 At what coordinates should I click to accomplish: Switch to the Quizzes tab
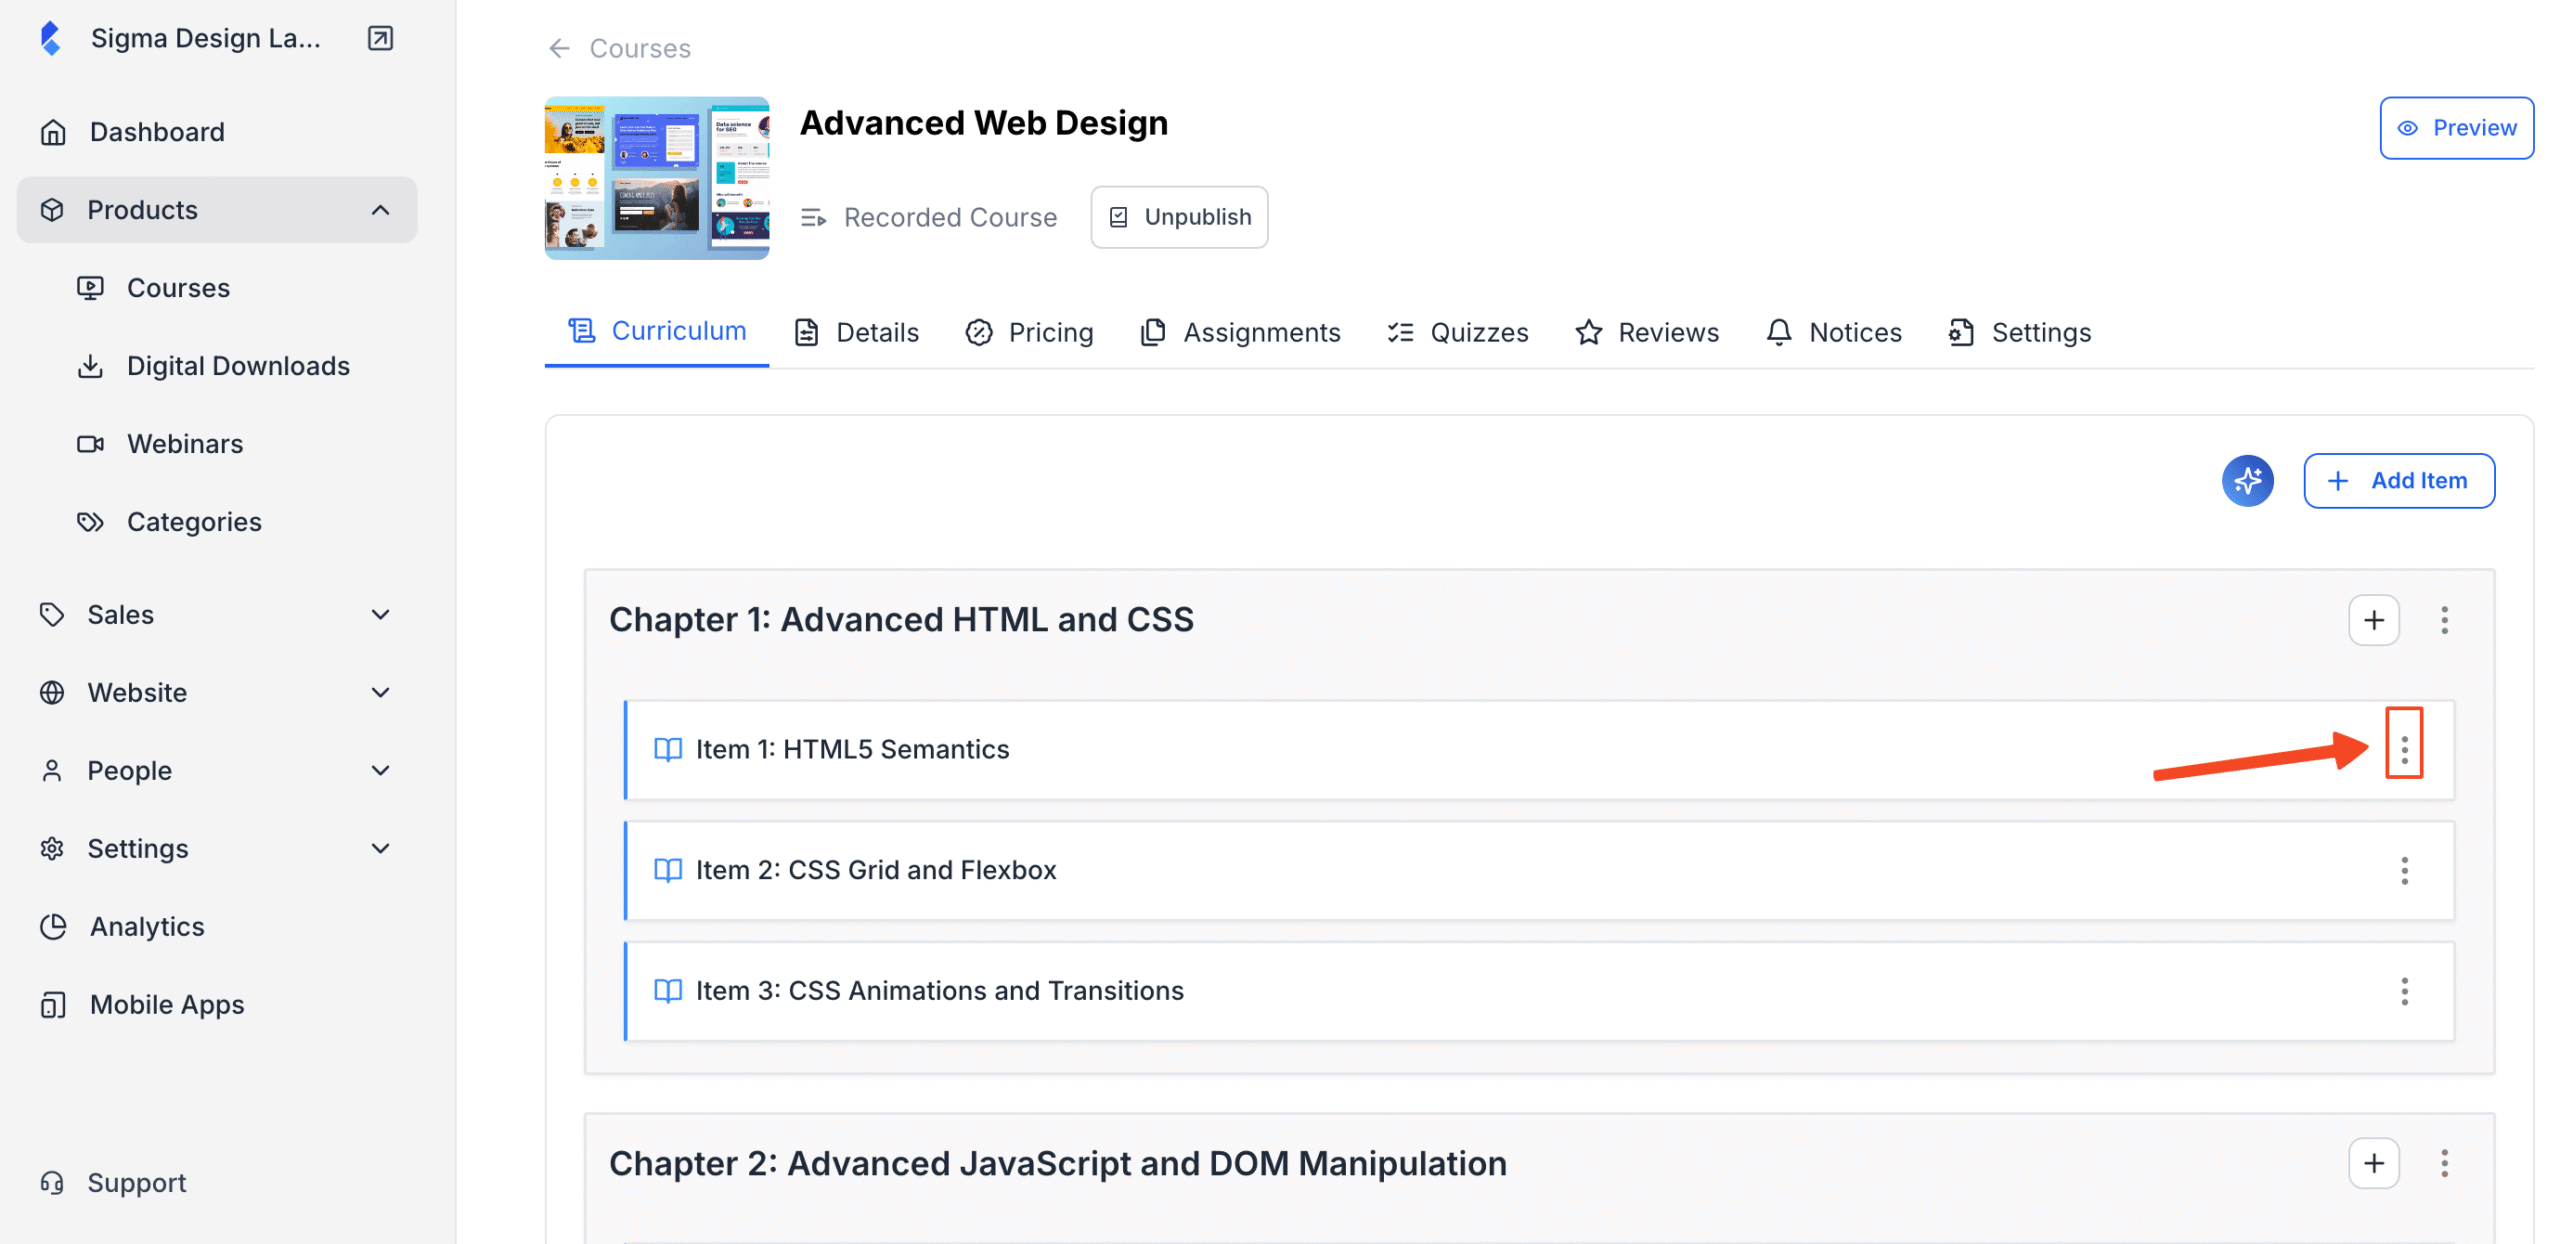tap(1457, 332)
